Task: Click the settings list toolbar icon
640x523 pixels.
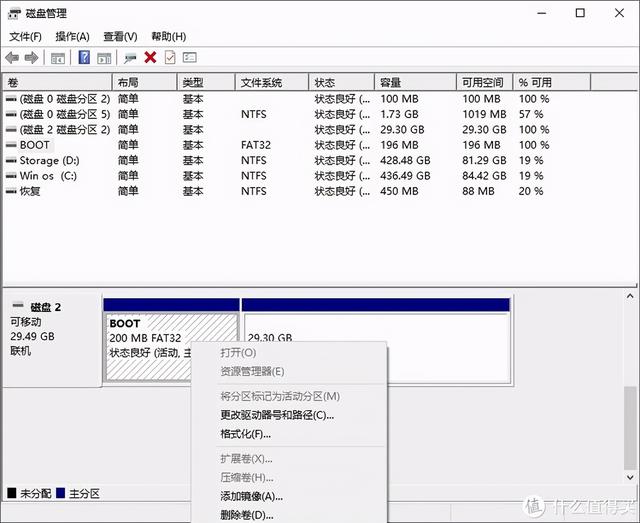Action: [189, 58]
